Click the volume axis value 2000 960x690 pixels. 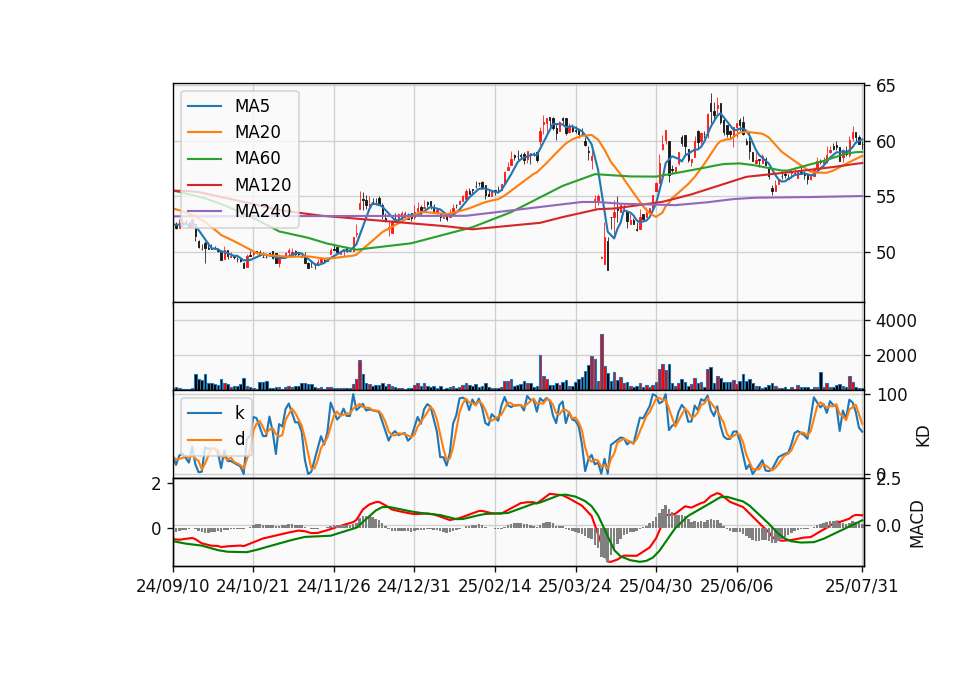tap(896, 356)
